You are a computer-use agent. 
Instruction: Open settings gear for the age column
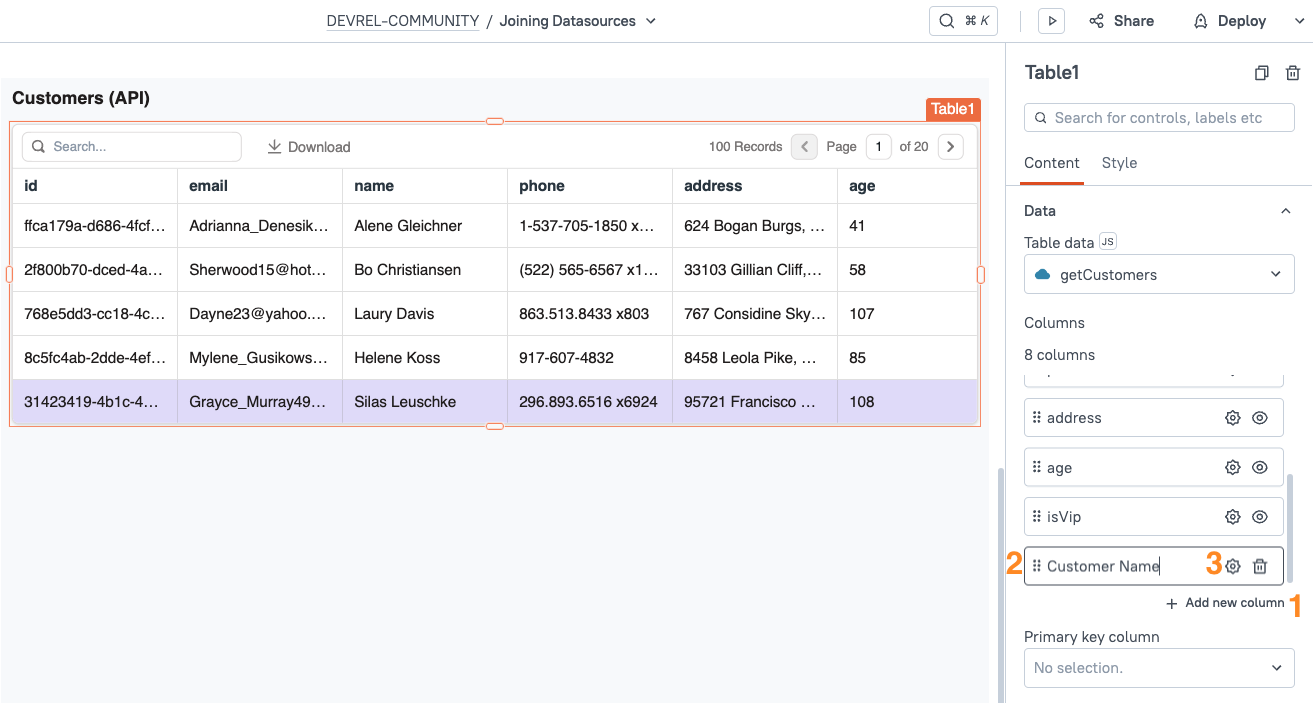(x=1232, y=467)
